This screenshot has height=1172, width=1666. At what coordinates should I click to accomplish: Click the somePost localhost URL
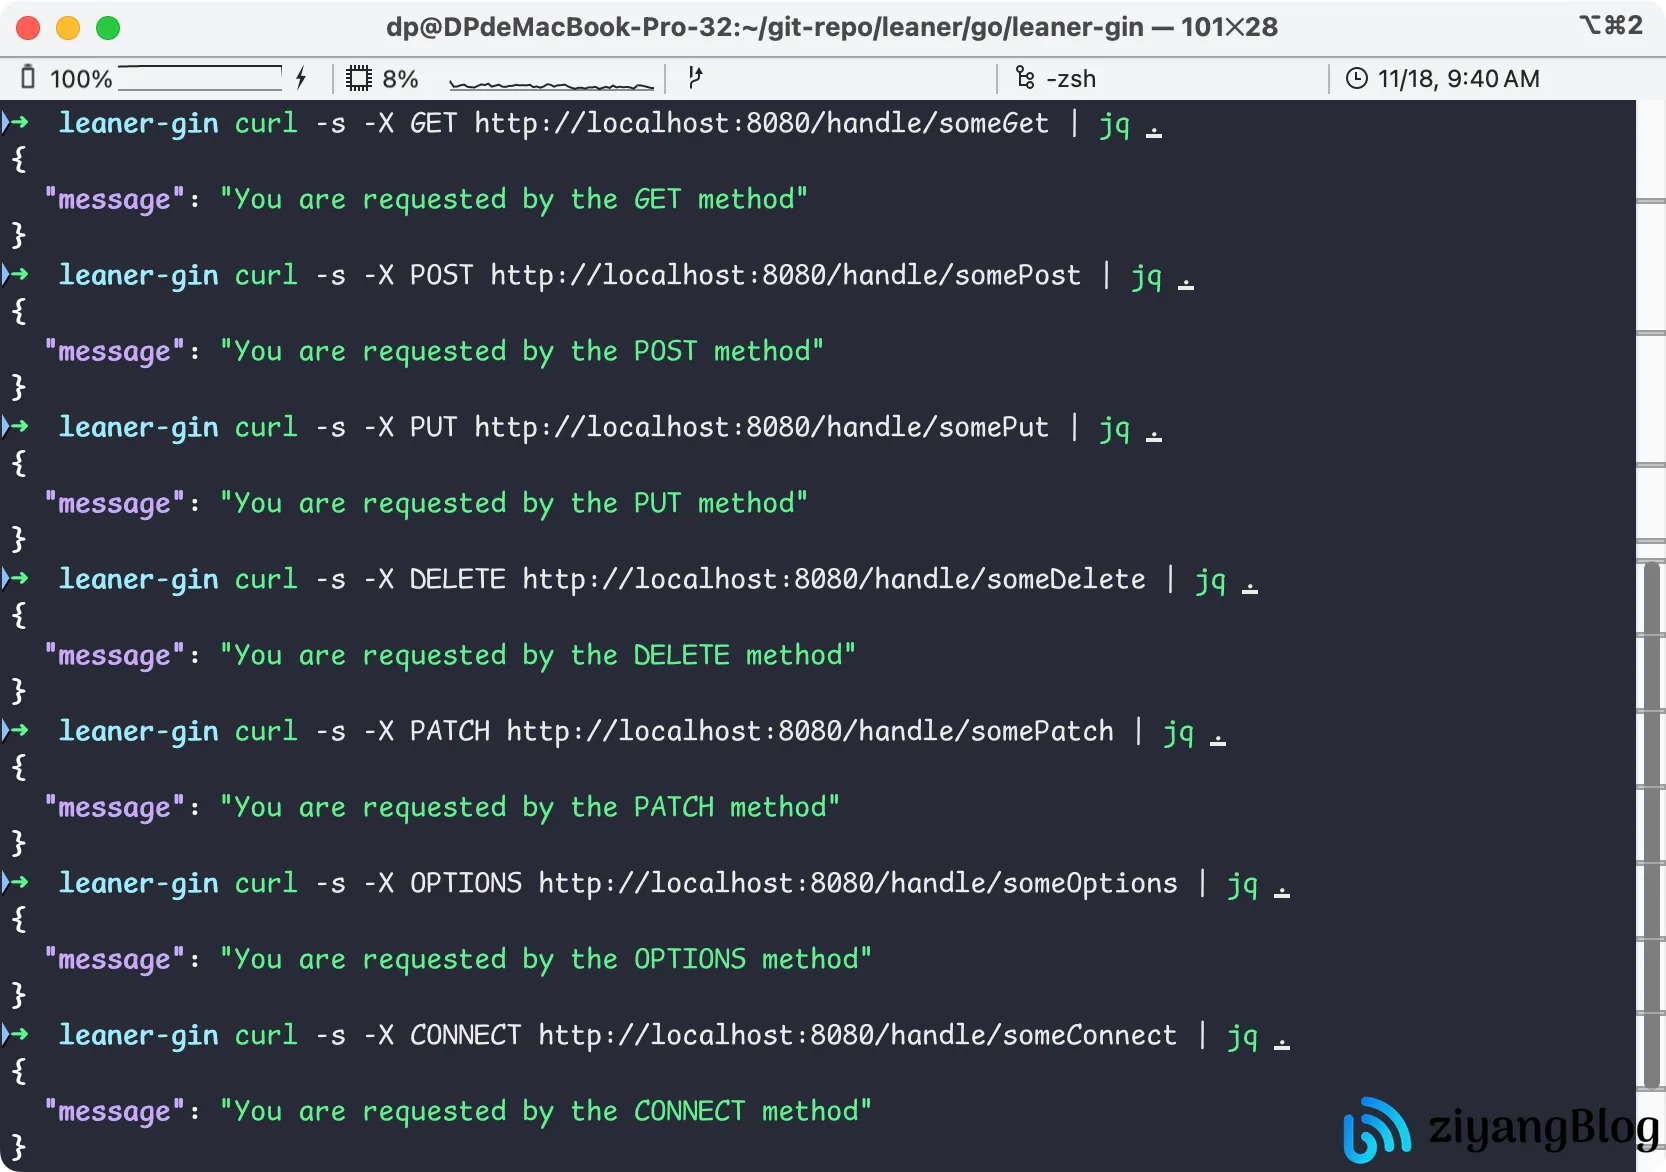pos(785,275)
